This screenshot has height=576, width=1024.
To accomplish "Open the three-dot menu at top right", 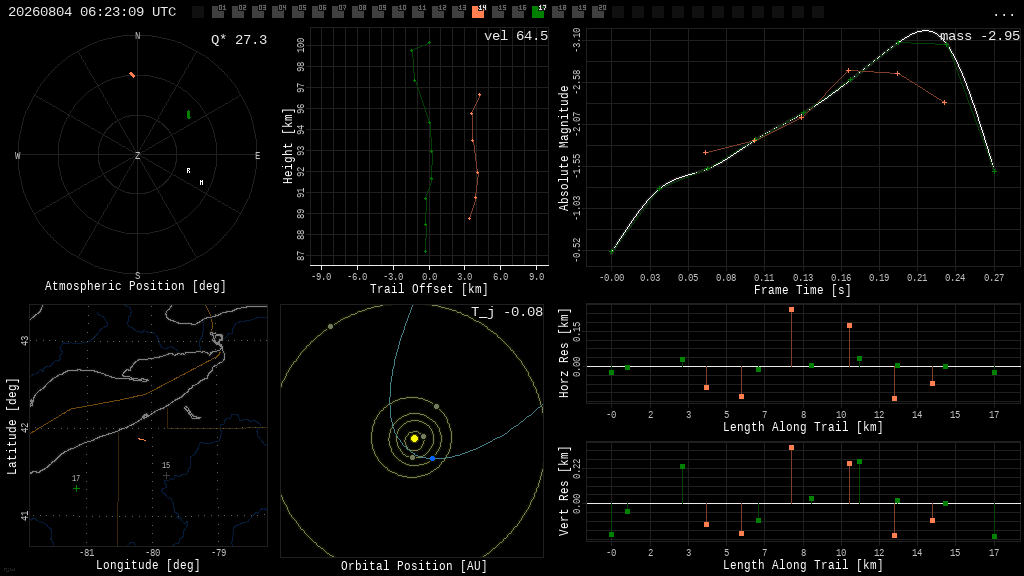I will point(1003,14).
